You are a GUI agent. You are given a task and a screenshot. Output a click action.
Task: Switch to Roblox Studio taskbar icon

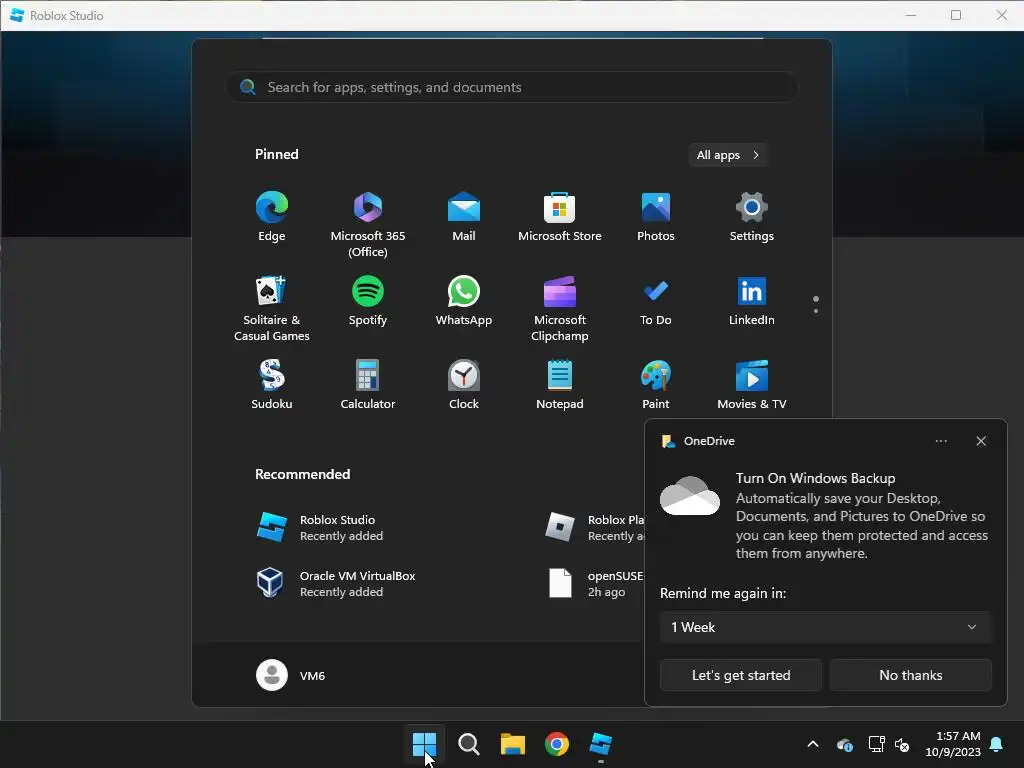(x=600, y=744)
